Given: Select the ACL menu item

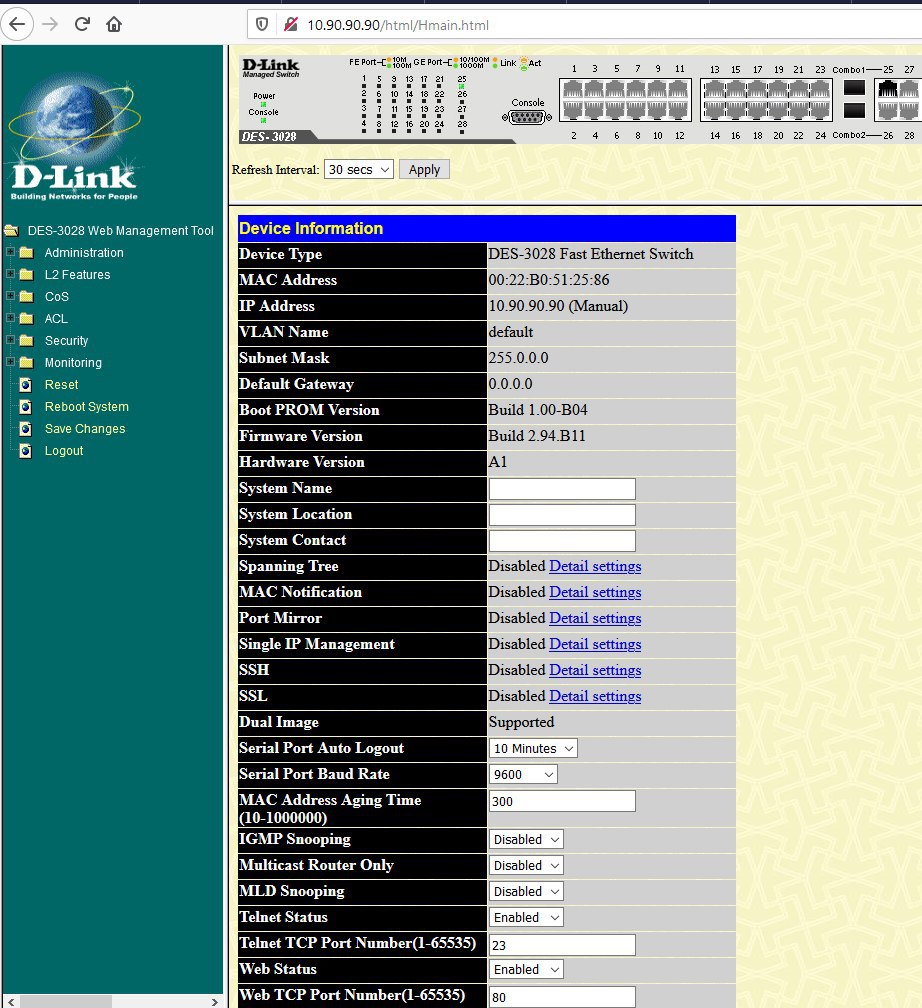Looking at the screenshot, I should pos(56,318).
